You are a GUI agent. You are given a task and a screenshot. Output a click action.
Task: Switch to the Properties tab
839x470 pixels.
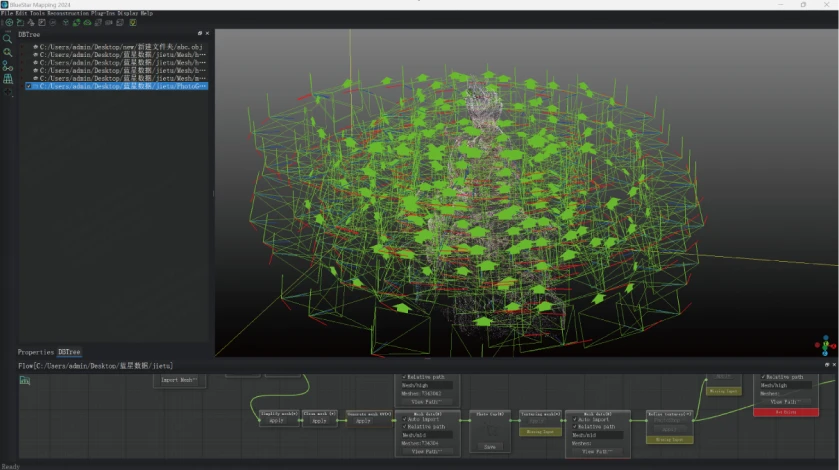pos(35,352)
